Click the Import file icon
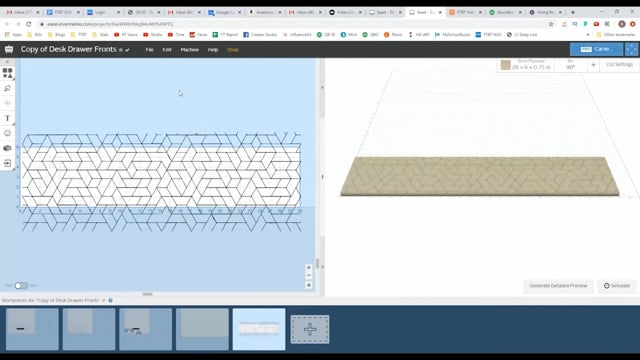Screen dimensions: 640x360 (x=7, y=163)
